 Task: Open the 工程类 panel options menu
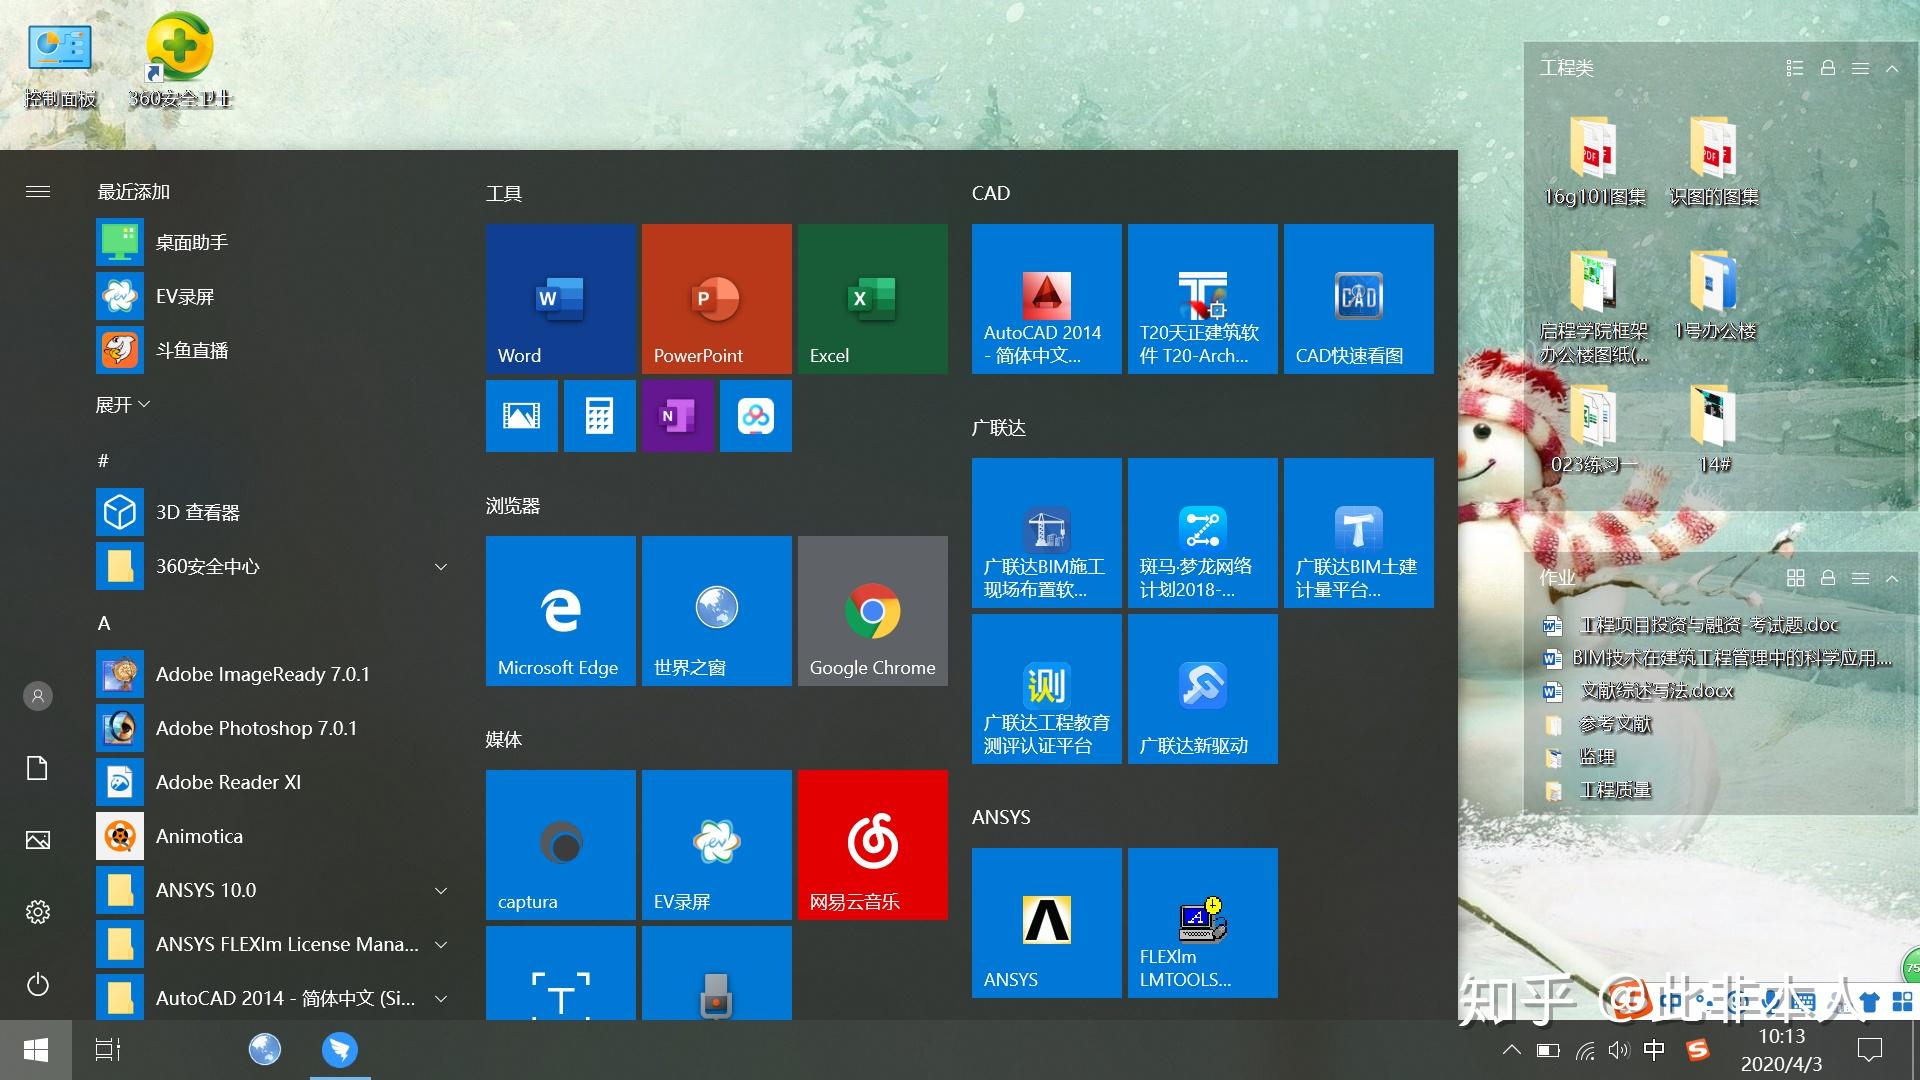(x=1860, y=68)
